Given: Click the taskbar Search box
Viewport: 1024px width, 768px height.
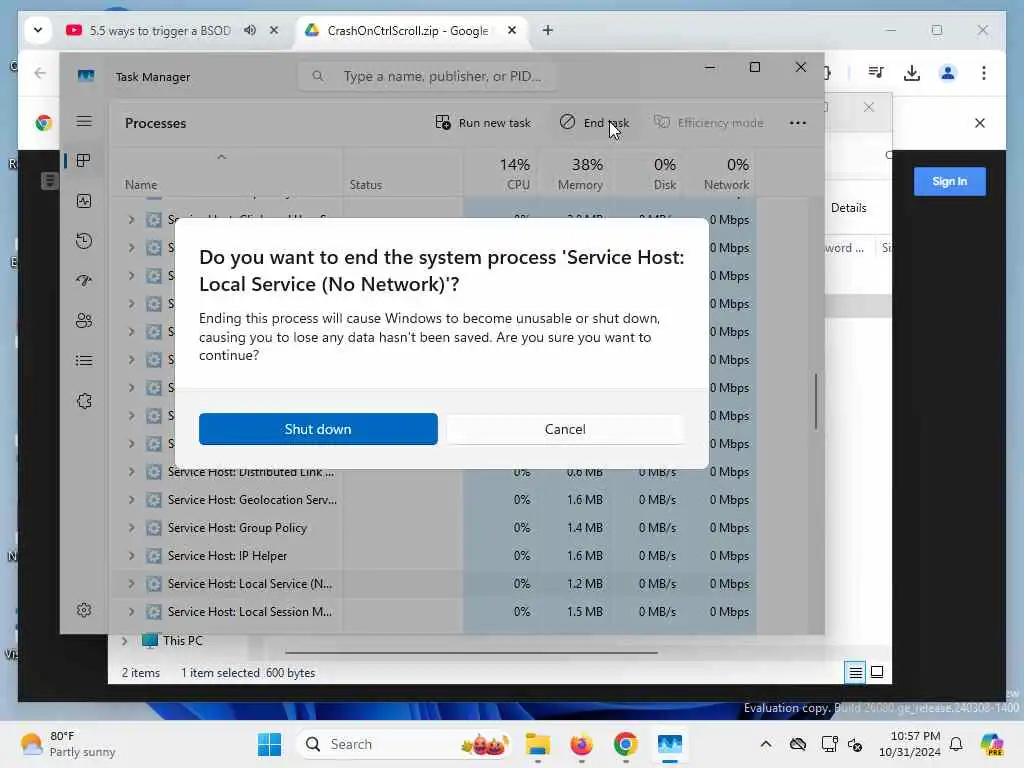Looking at the screenshot, I should 404,744.
